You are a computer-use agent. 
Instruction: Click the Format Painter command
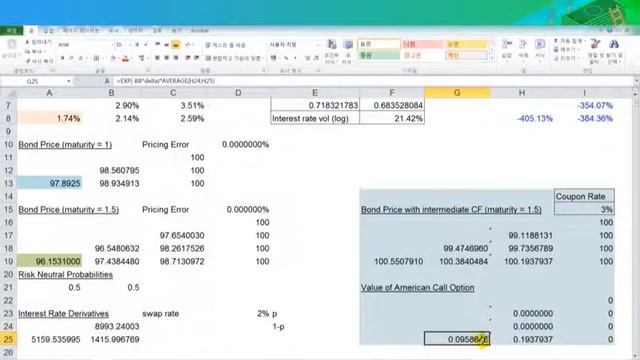[39, 61]
